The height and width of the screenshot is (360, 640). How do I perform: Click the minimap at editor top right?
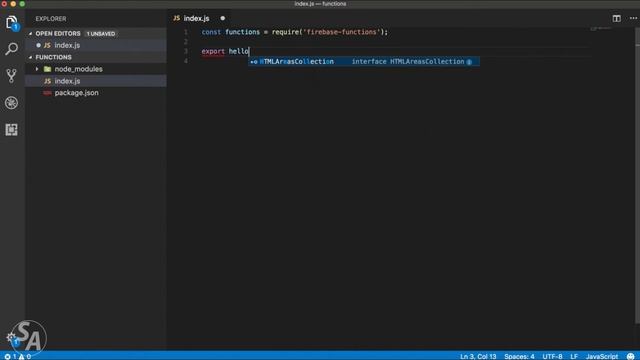[601, 29]
